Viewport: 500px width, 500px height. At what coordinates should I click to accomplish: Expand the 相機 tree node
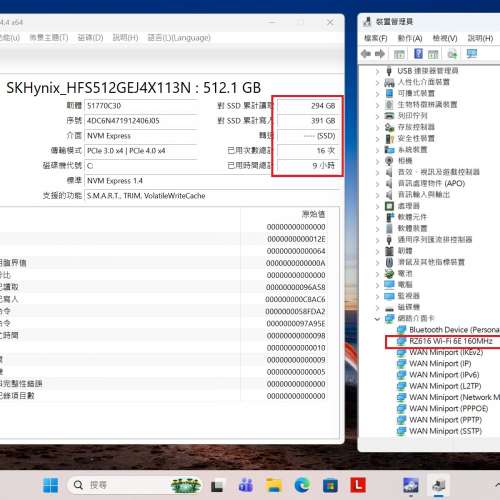click(x=377, y=161)
